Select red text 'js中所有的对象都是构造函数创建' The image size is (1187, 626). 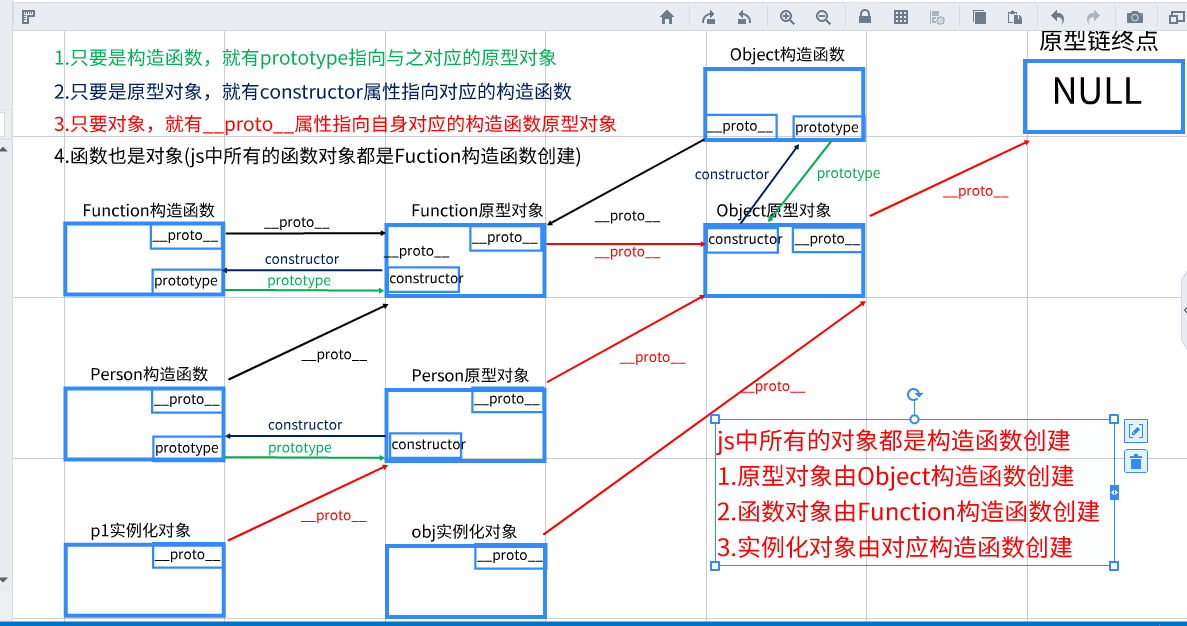coord(893,441)
